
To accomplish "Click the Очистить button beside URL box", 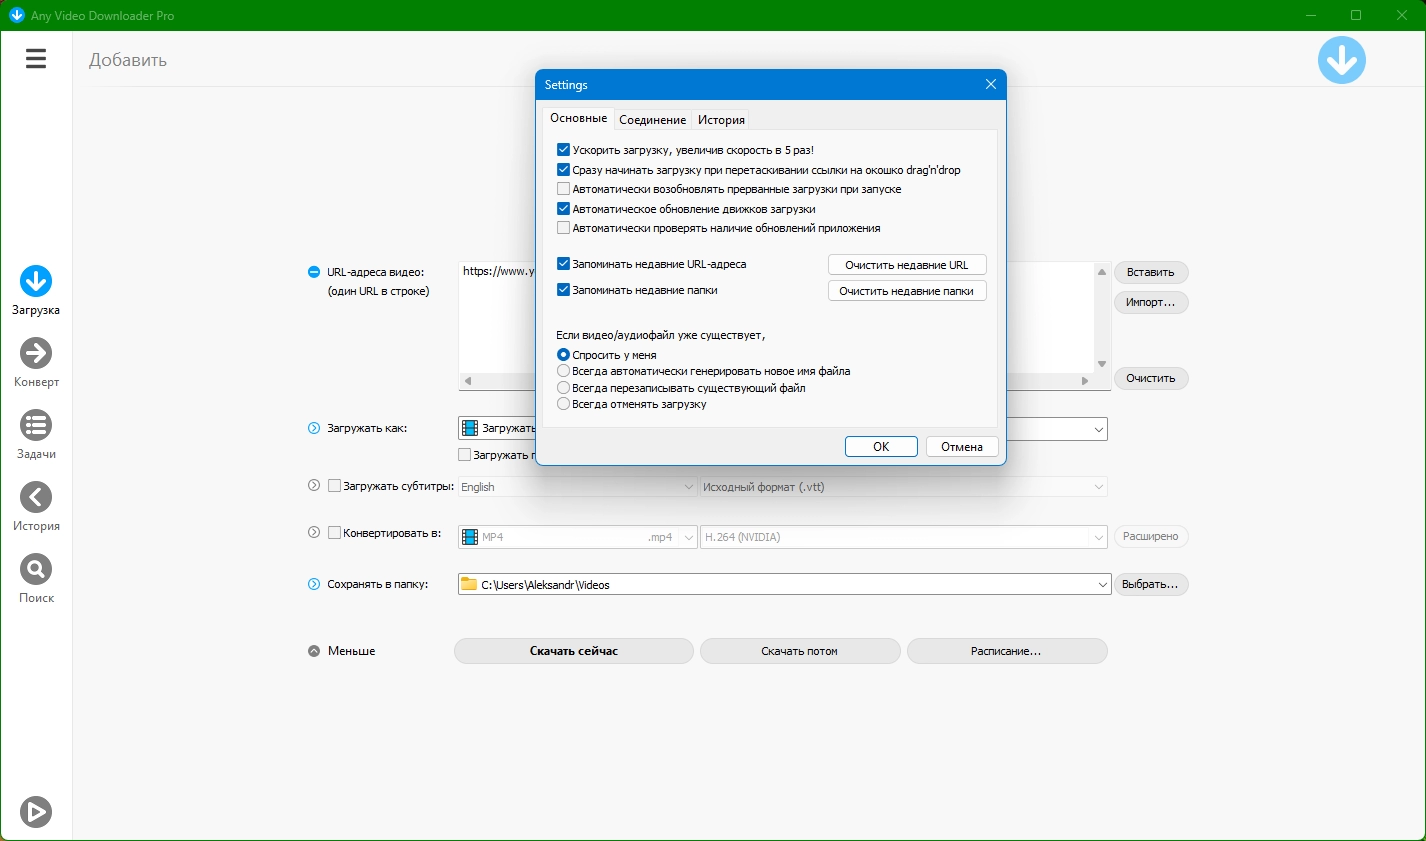I will pyautogui.click(x=1151, y=378).
